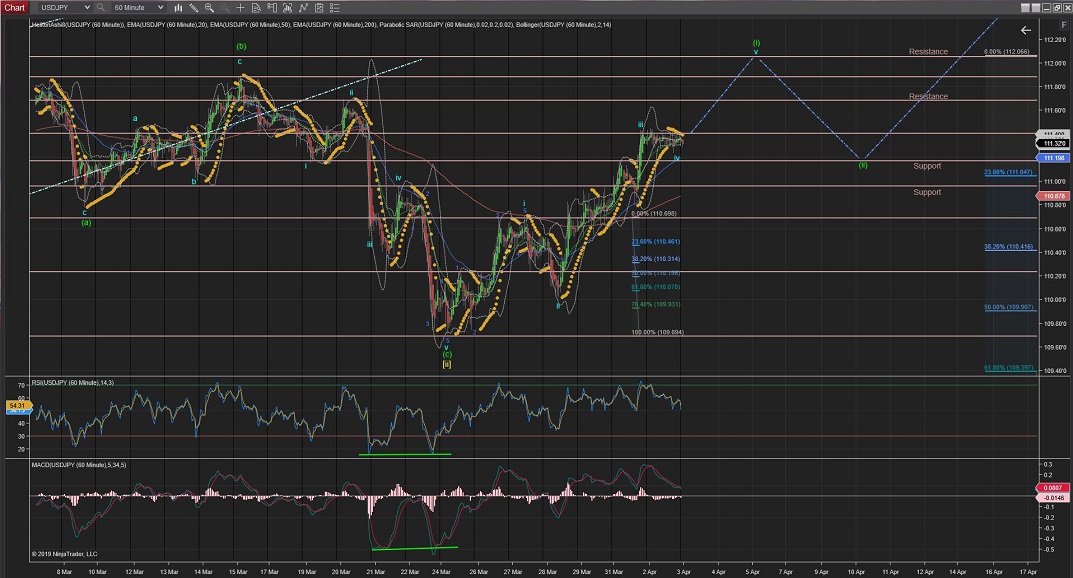Click the indicator list label at chart top
Image resolution: width=1073 pixels, height=578 pixels.
[x=321, y=25]
